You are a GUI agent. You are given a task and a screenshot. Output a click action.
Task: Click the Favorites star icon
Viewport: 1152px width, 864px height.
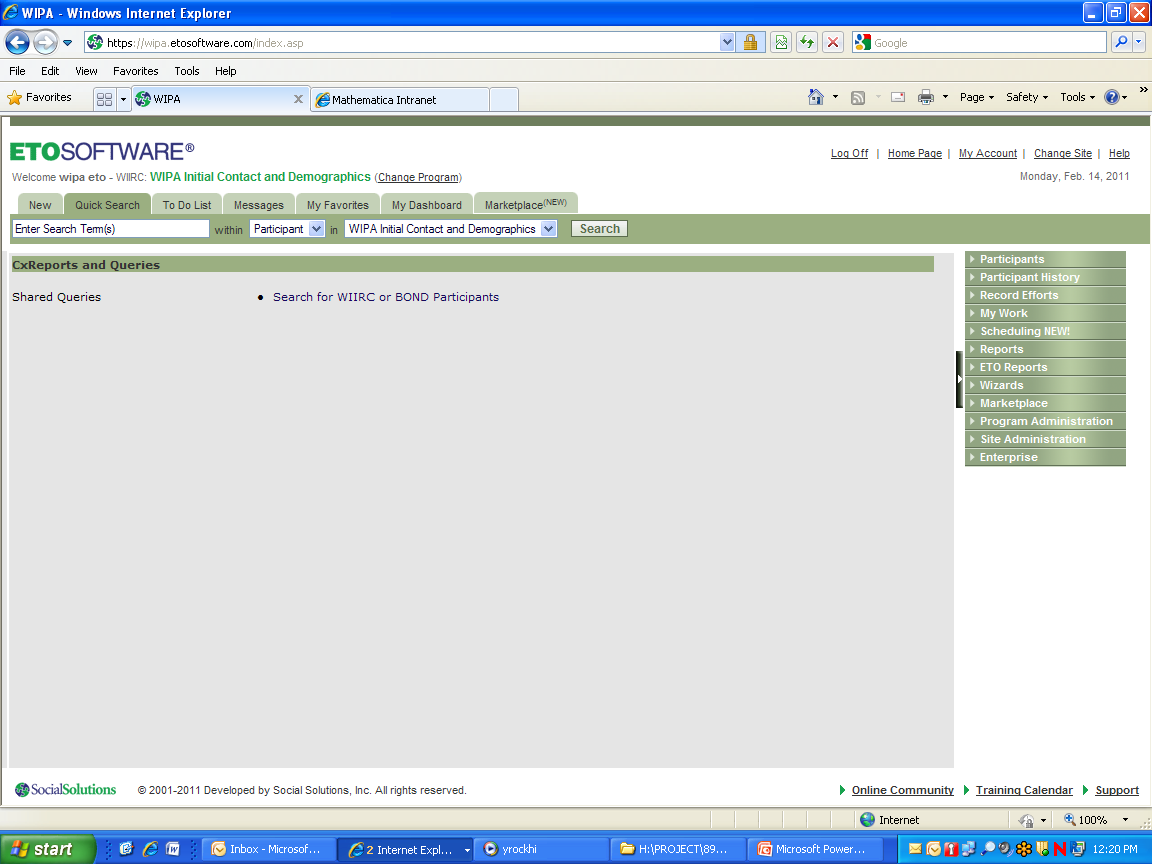(15, 98)
